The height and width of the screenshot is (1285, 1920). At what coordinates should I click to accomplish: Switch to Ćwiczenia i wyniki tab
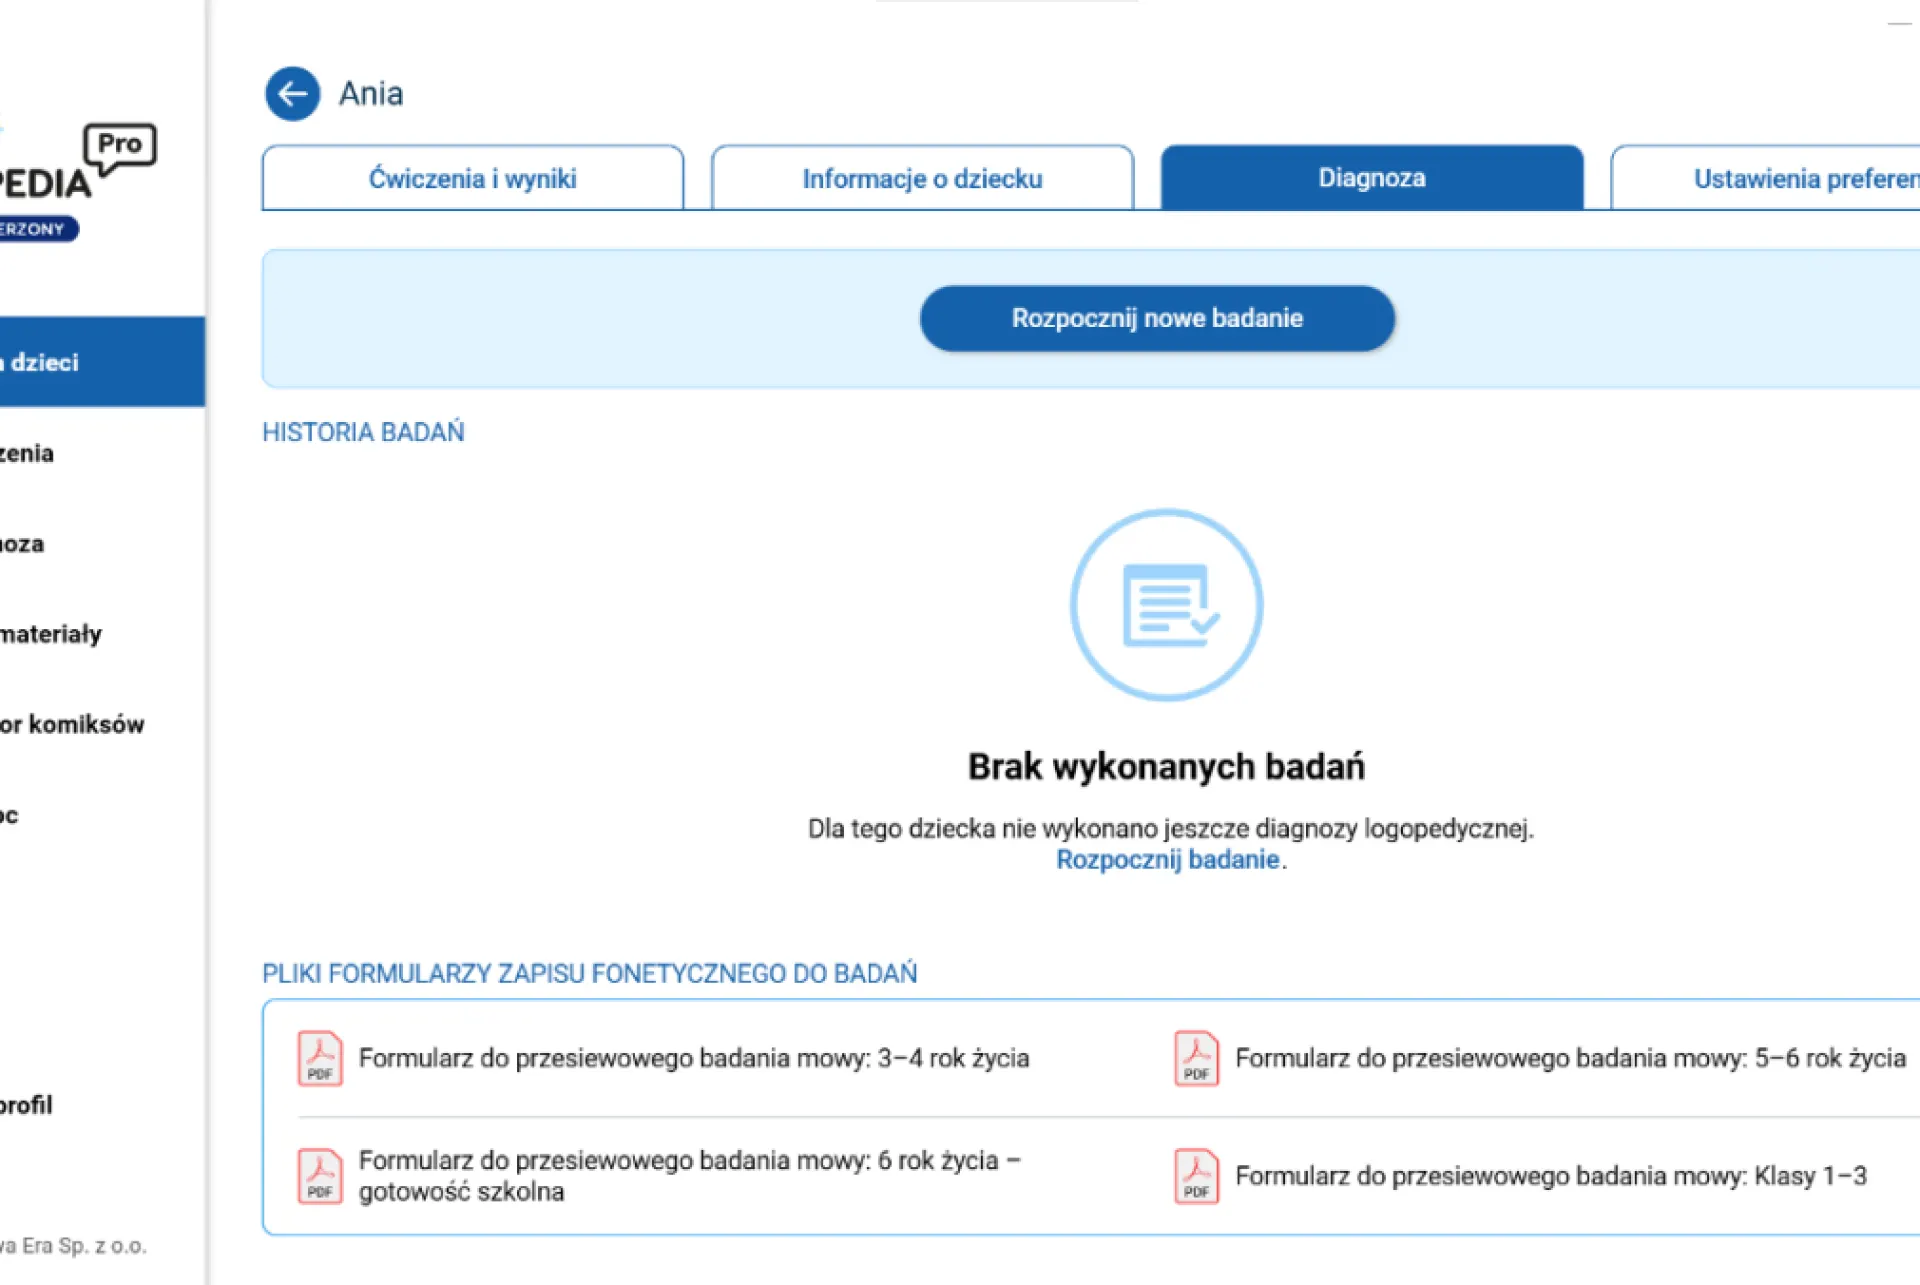(x=473, y=178)
